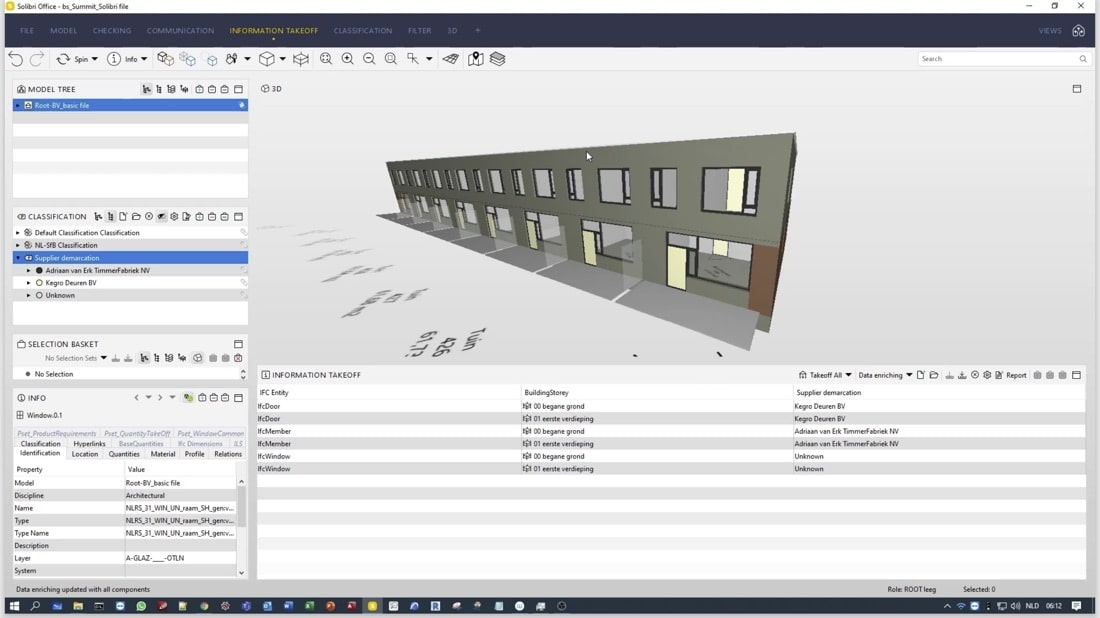Screen dimensions: 1100x618
Task: Activate the Info tool in the toolbar
Action: 125,58
